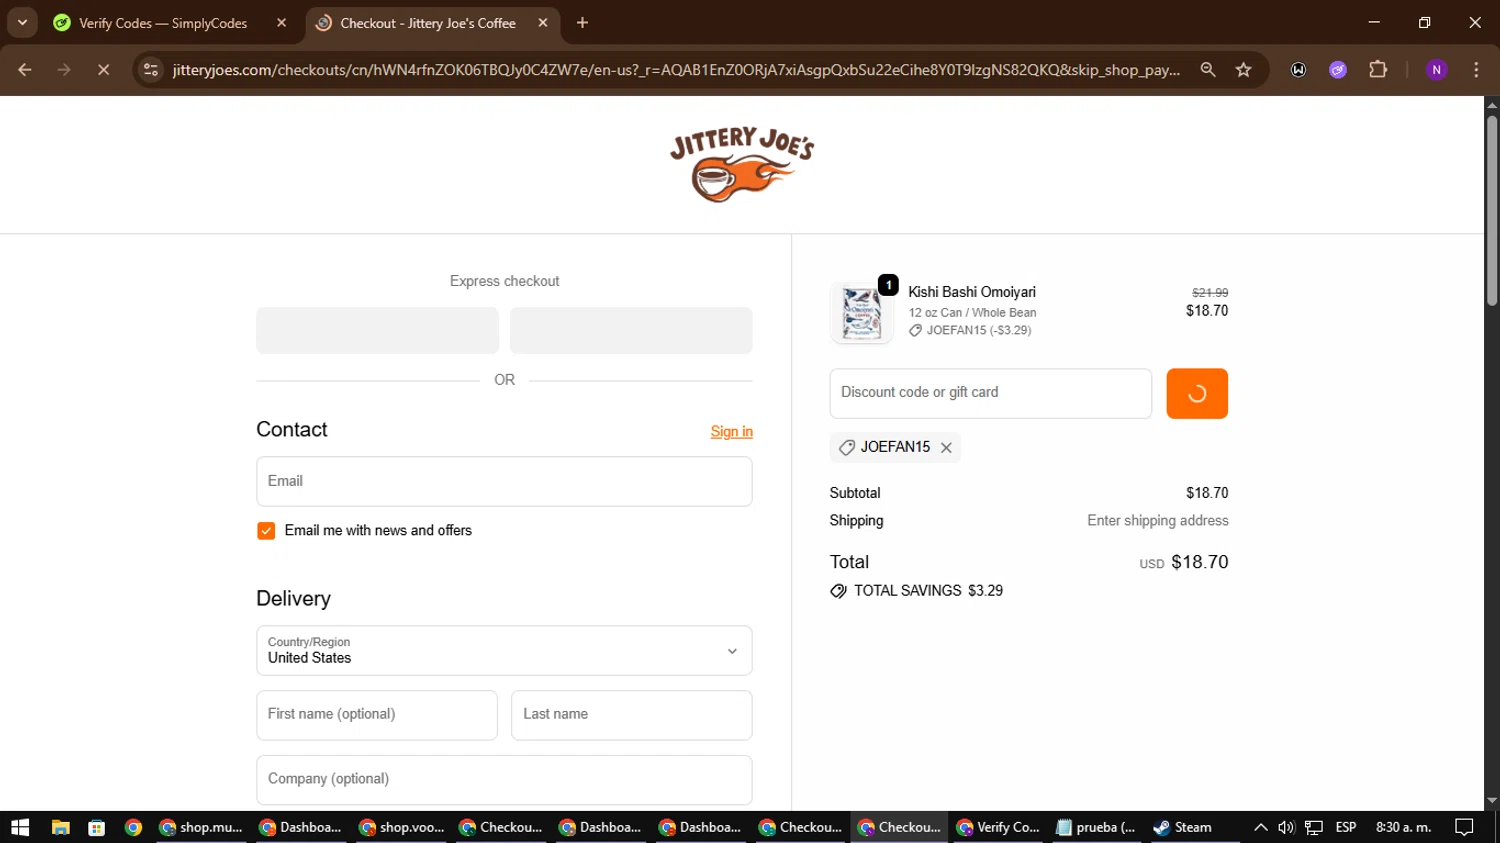The image size is (1500, 843).
Task: Click the First name (optional) field
Action: [x=377, y=715]
